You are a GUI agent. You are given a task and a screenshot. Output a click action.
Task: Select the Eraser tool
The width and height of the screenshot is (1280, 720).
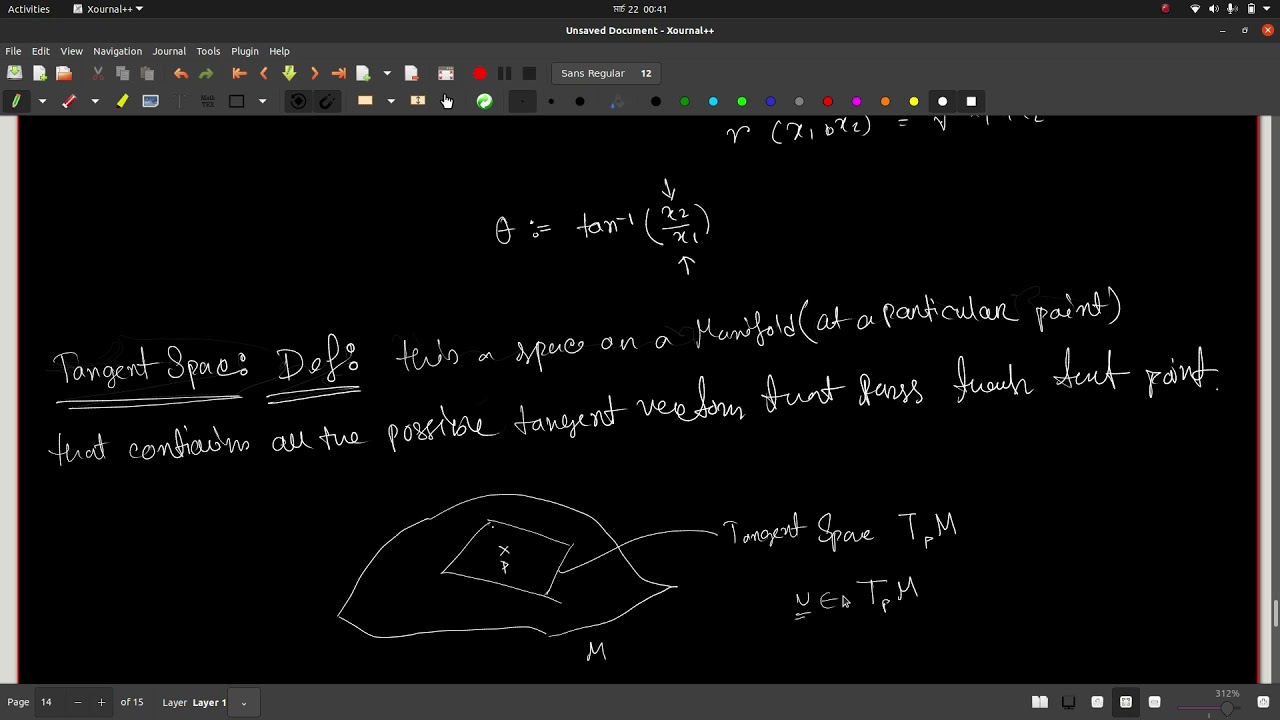tap(69, 101)
